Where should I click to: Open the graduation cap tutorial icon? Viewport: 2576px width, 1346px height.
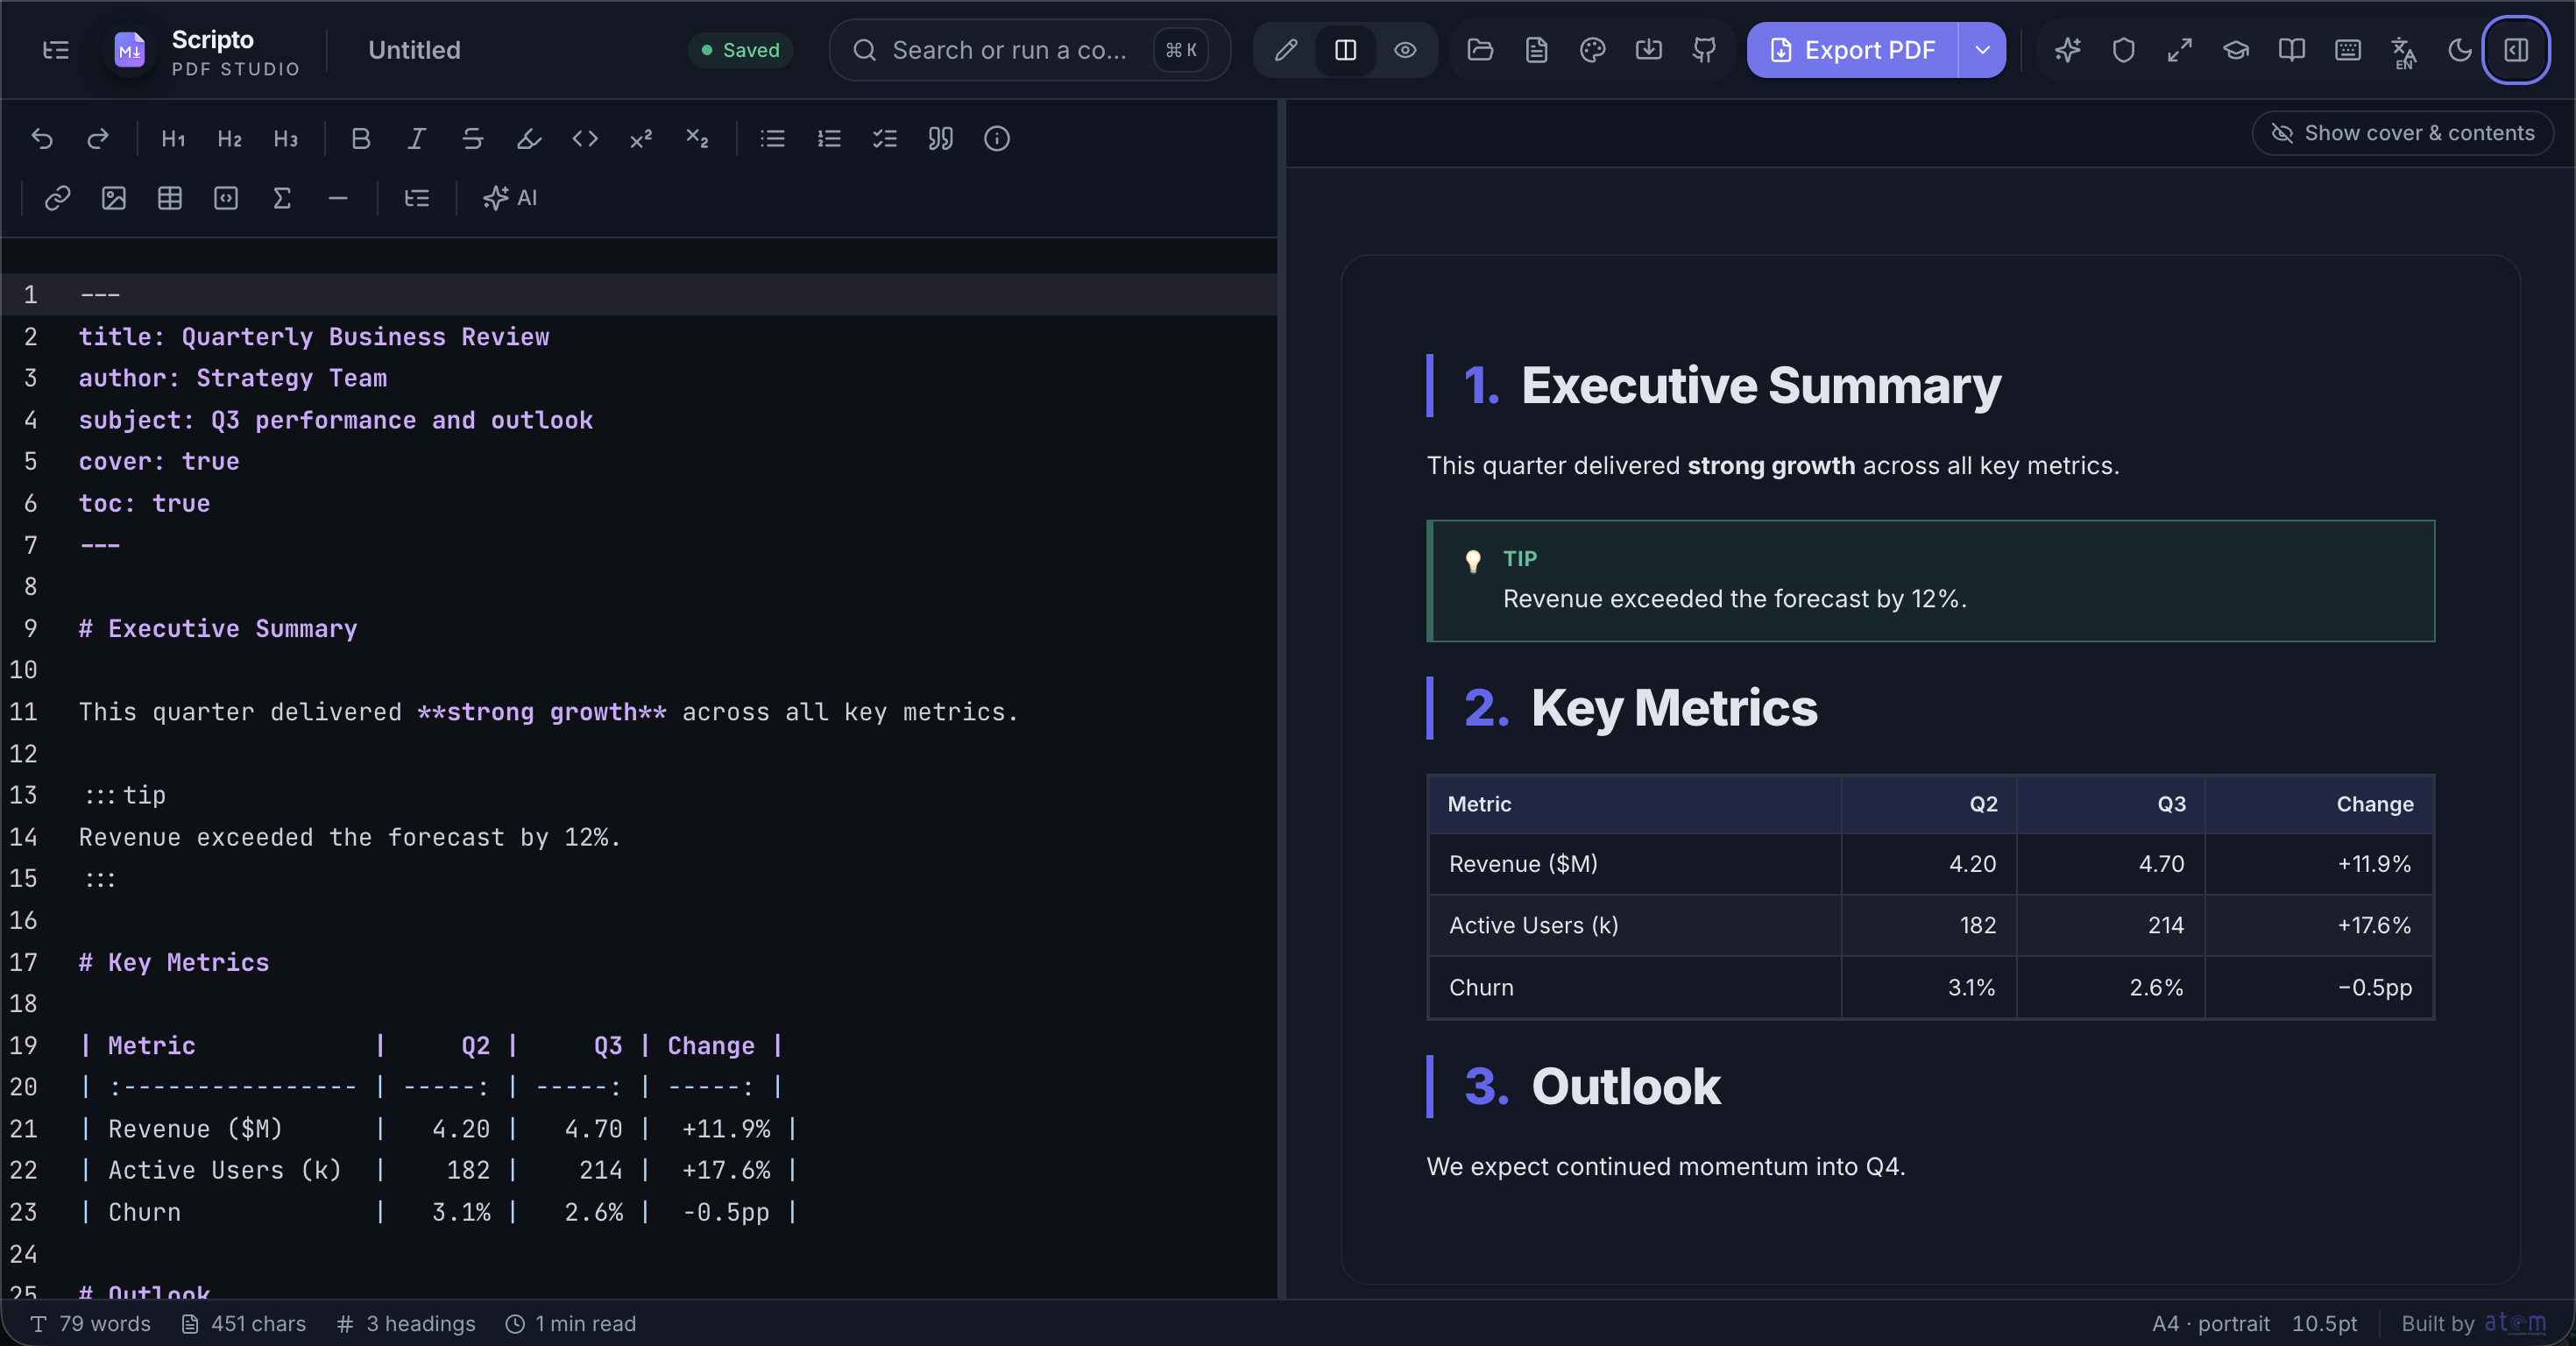2236,50
